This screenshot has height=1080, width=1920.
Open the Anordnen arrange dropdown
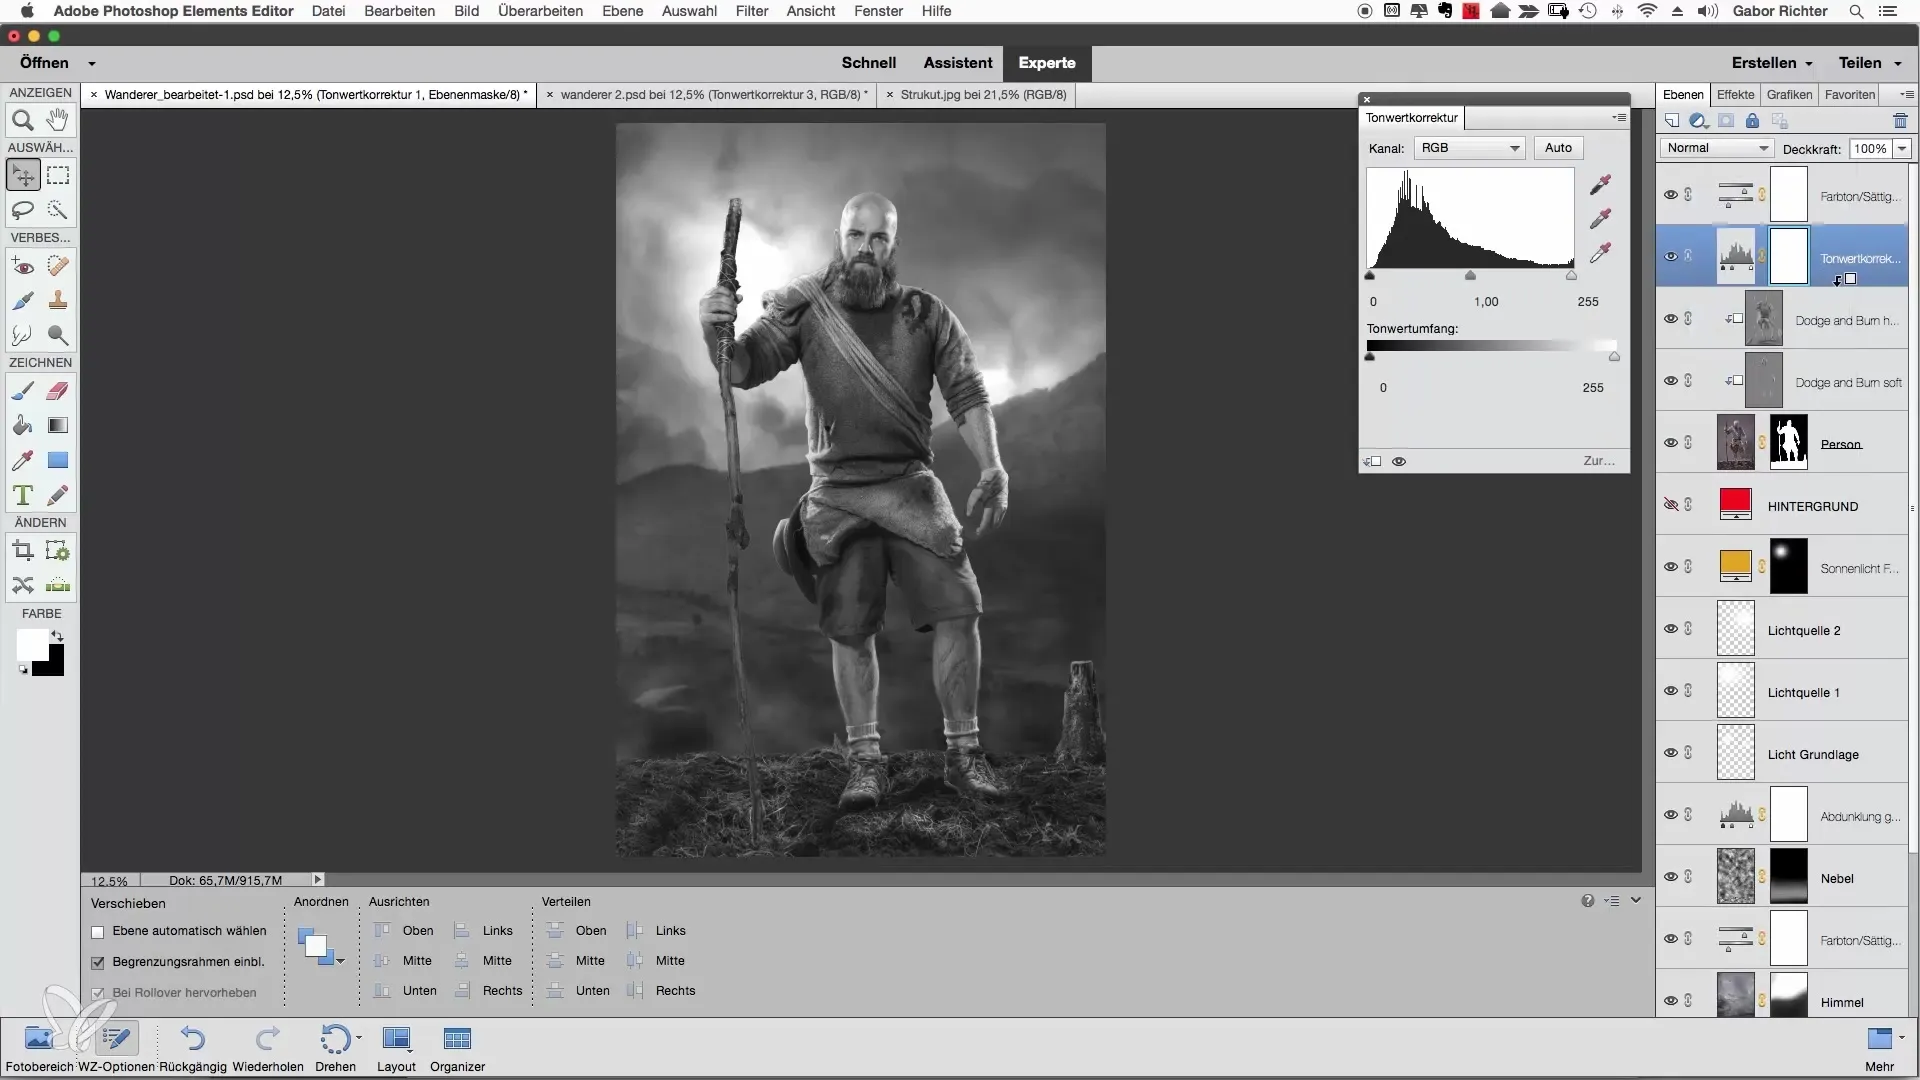(321, 946)
